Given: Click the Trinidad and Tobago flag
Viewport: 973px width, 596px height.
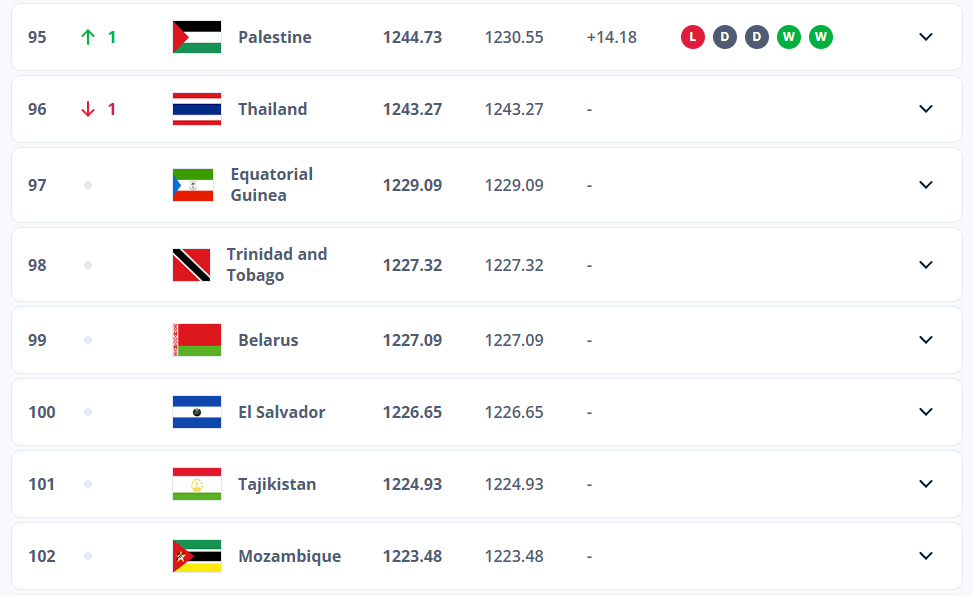Looking at the screenshot, I should [191, 265].
